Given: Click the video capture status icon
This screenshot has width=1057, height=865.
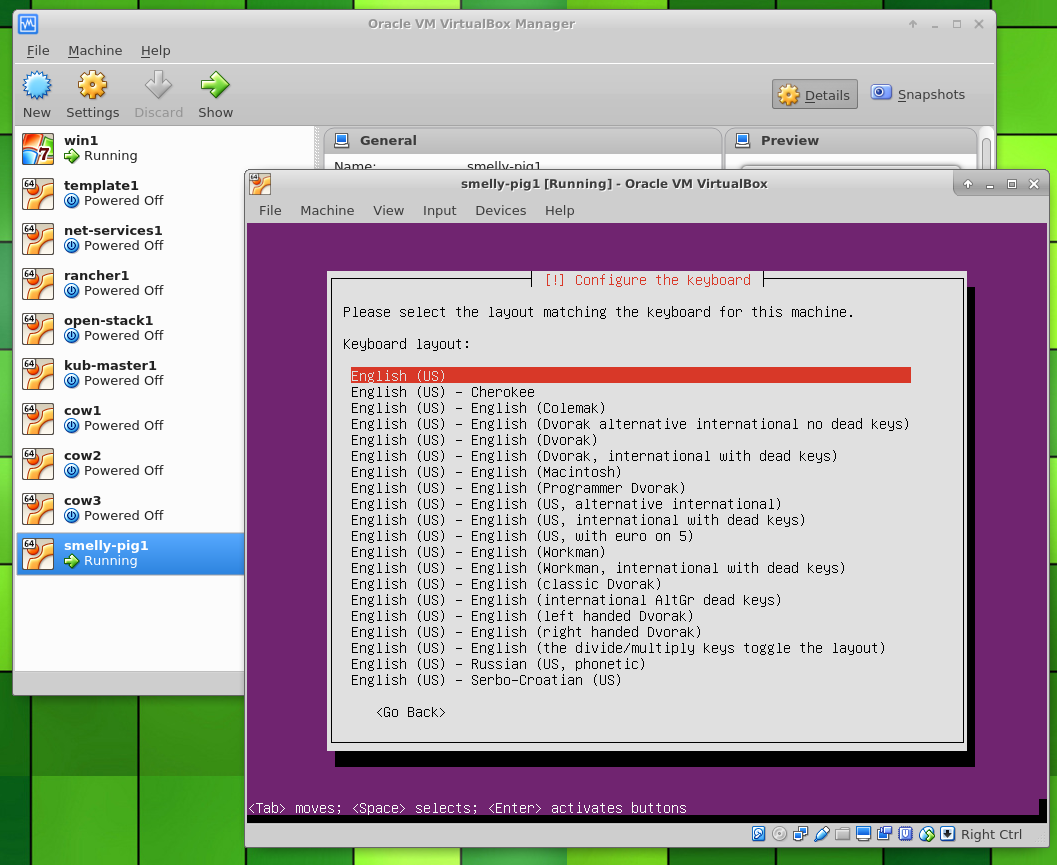Looking at the screenshot, I should click(884, 834).
